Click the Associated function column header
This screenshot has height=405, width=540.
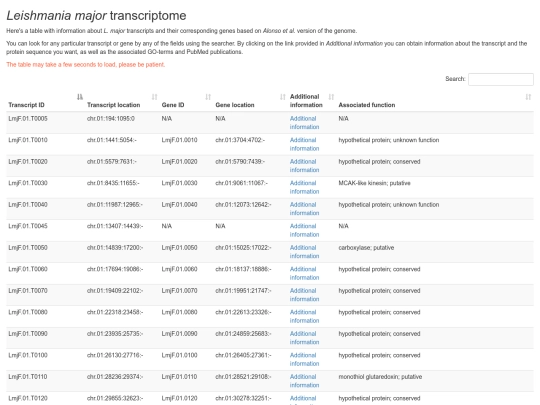pos(367,105)
